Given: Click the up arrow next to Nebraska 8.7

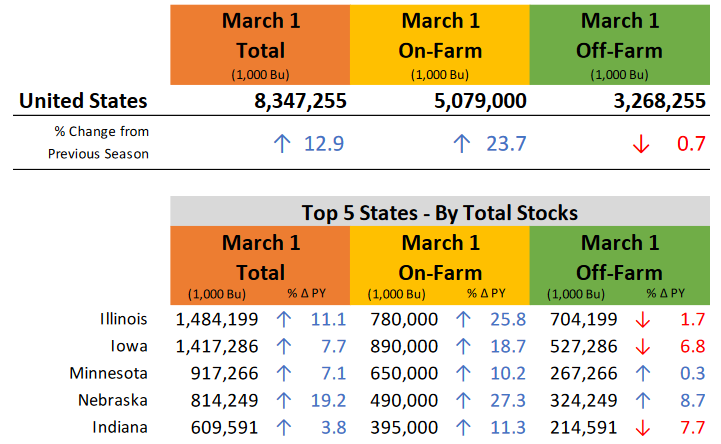Looking at the screenshot, I should coord(643,401).
